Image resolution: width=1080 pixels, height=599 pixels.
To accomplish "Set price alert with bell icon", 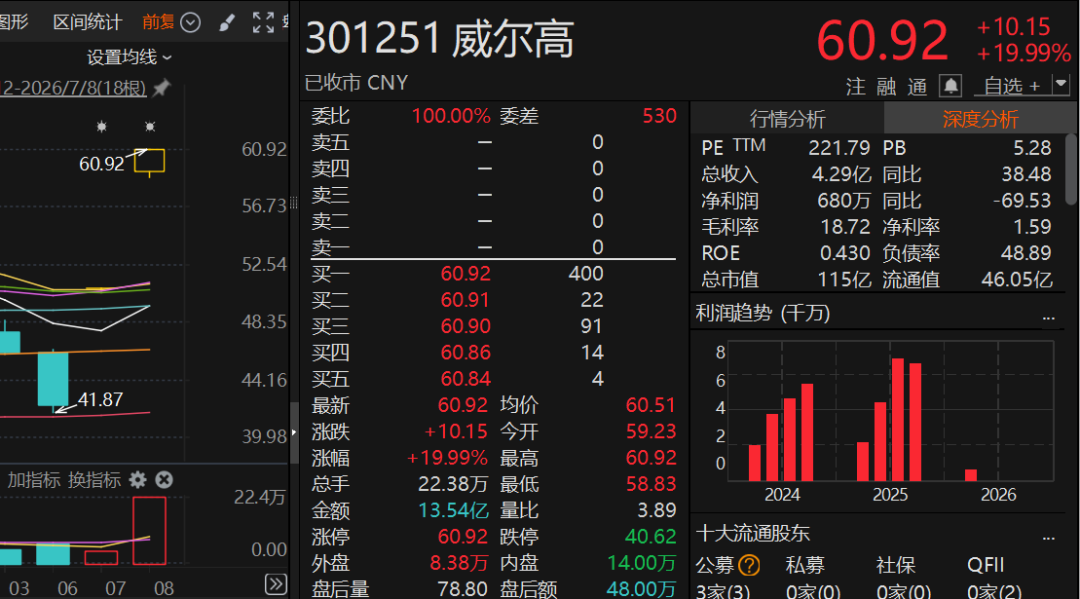I will (x=951, y=86).
